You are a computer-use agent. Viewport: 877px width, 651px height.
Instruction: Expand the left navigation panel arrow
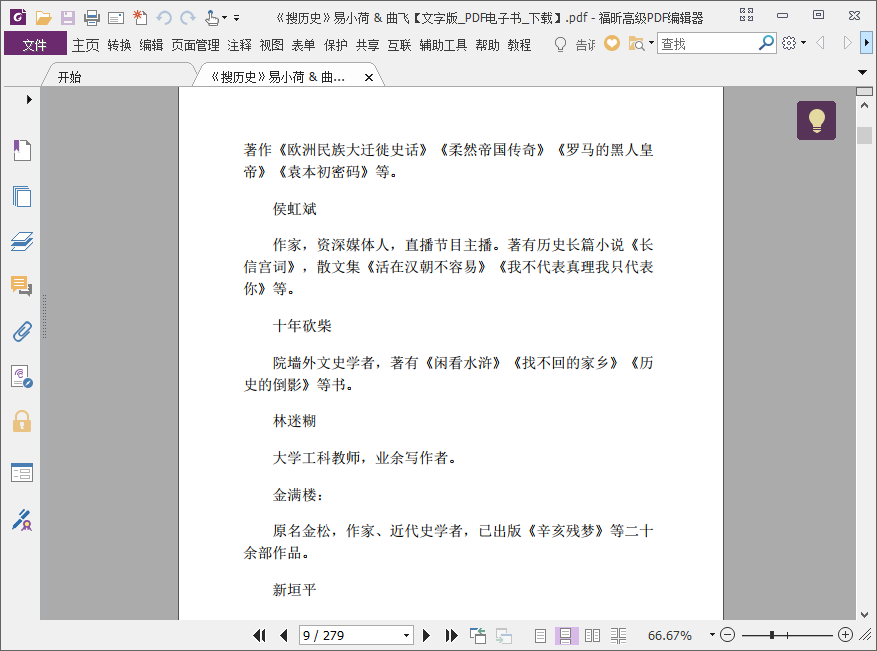pos(29,100)
